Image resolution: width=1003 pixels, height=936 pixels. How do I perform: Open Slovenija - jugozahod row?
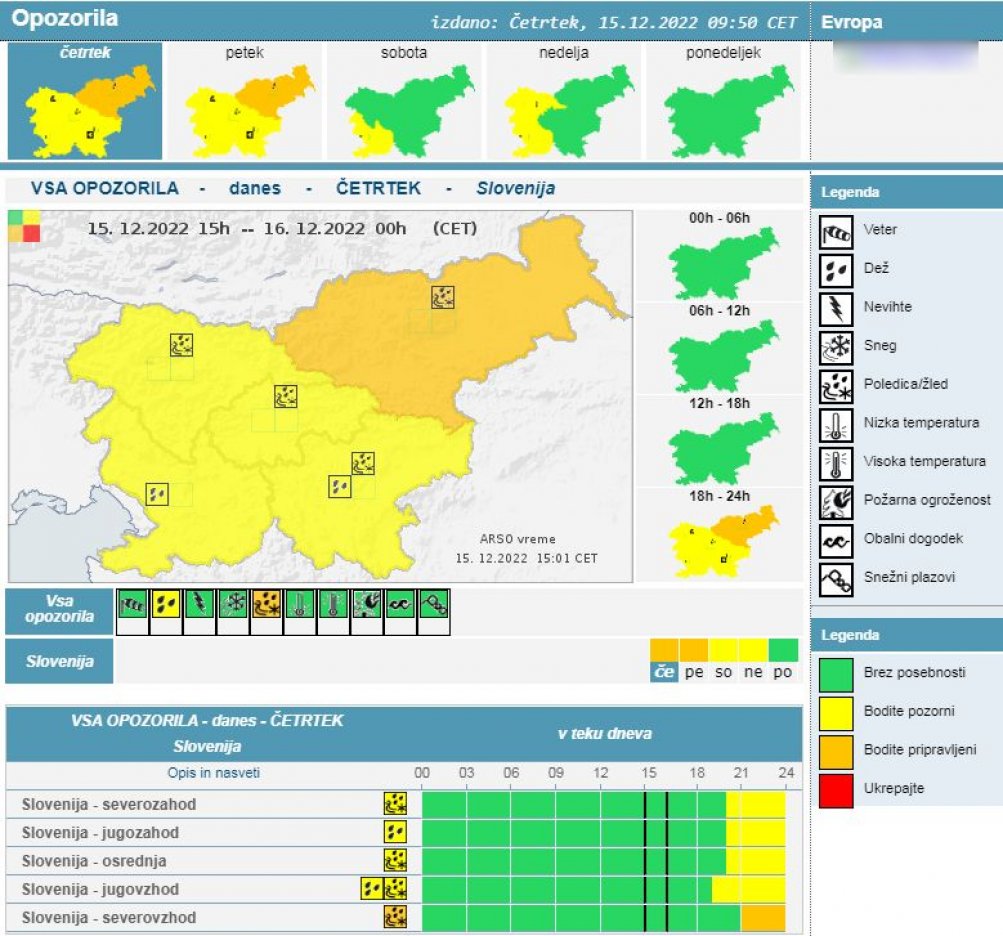[404, 832]
